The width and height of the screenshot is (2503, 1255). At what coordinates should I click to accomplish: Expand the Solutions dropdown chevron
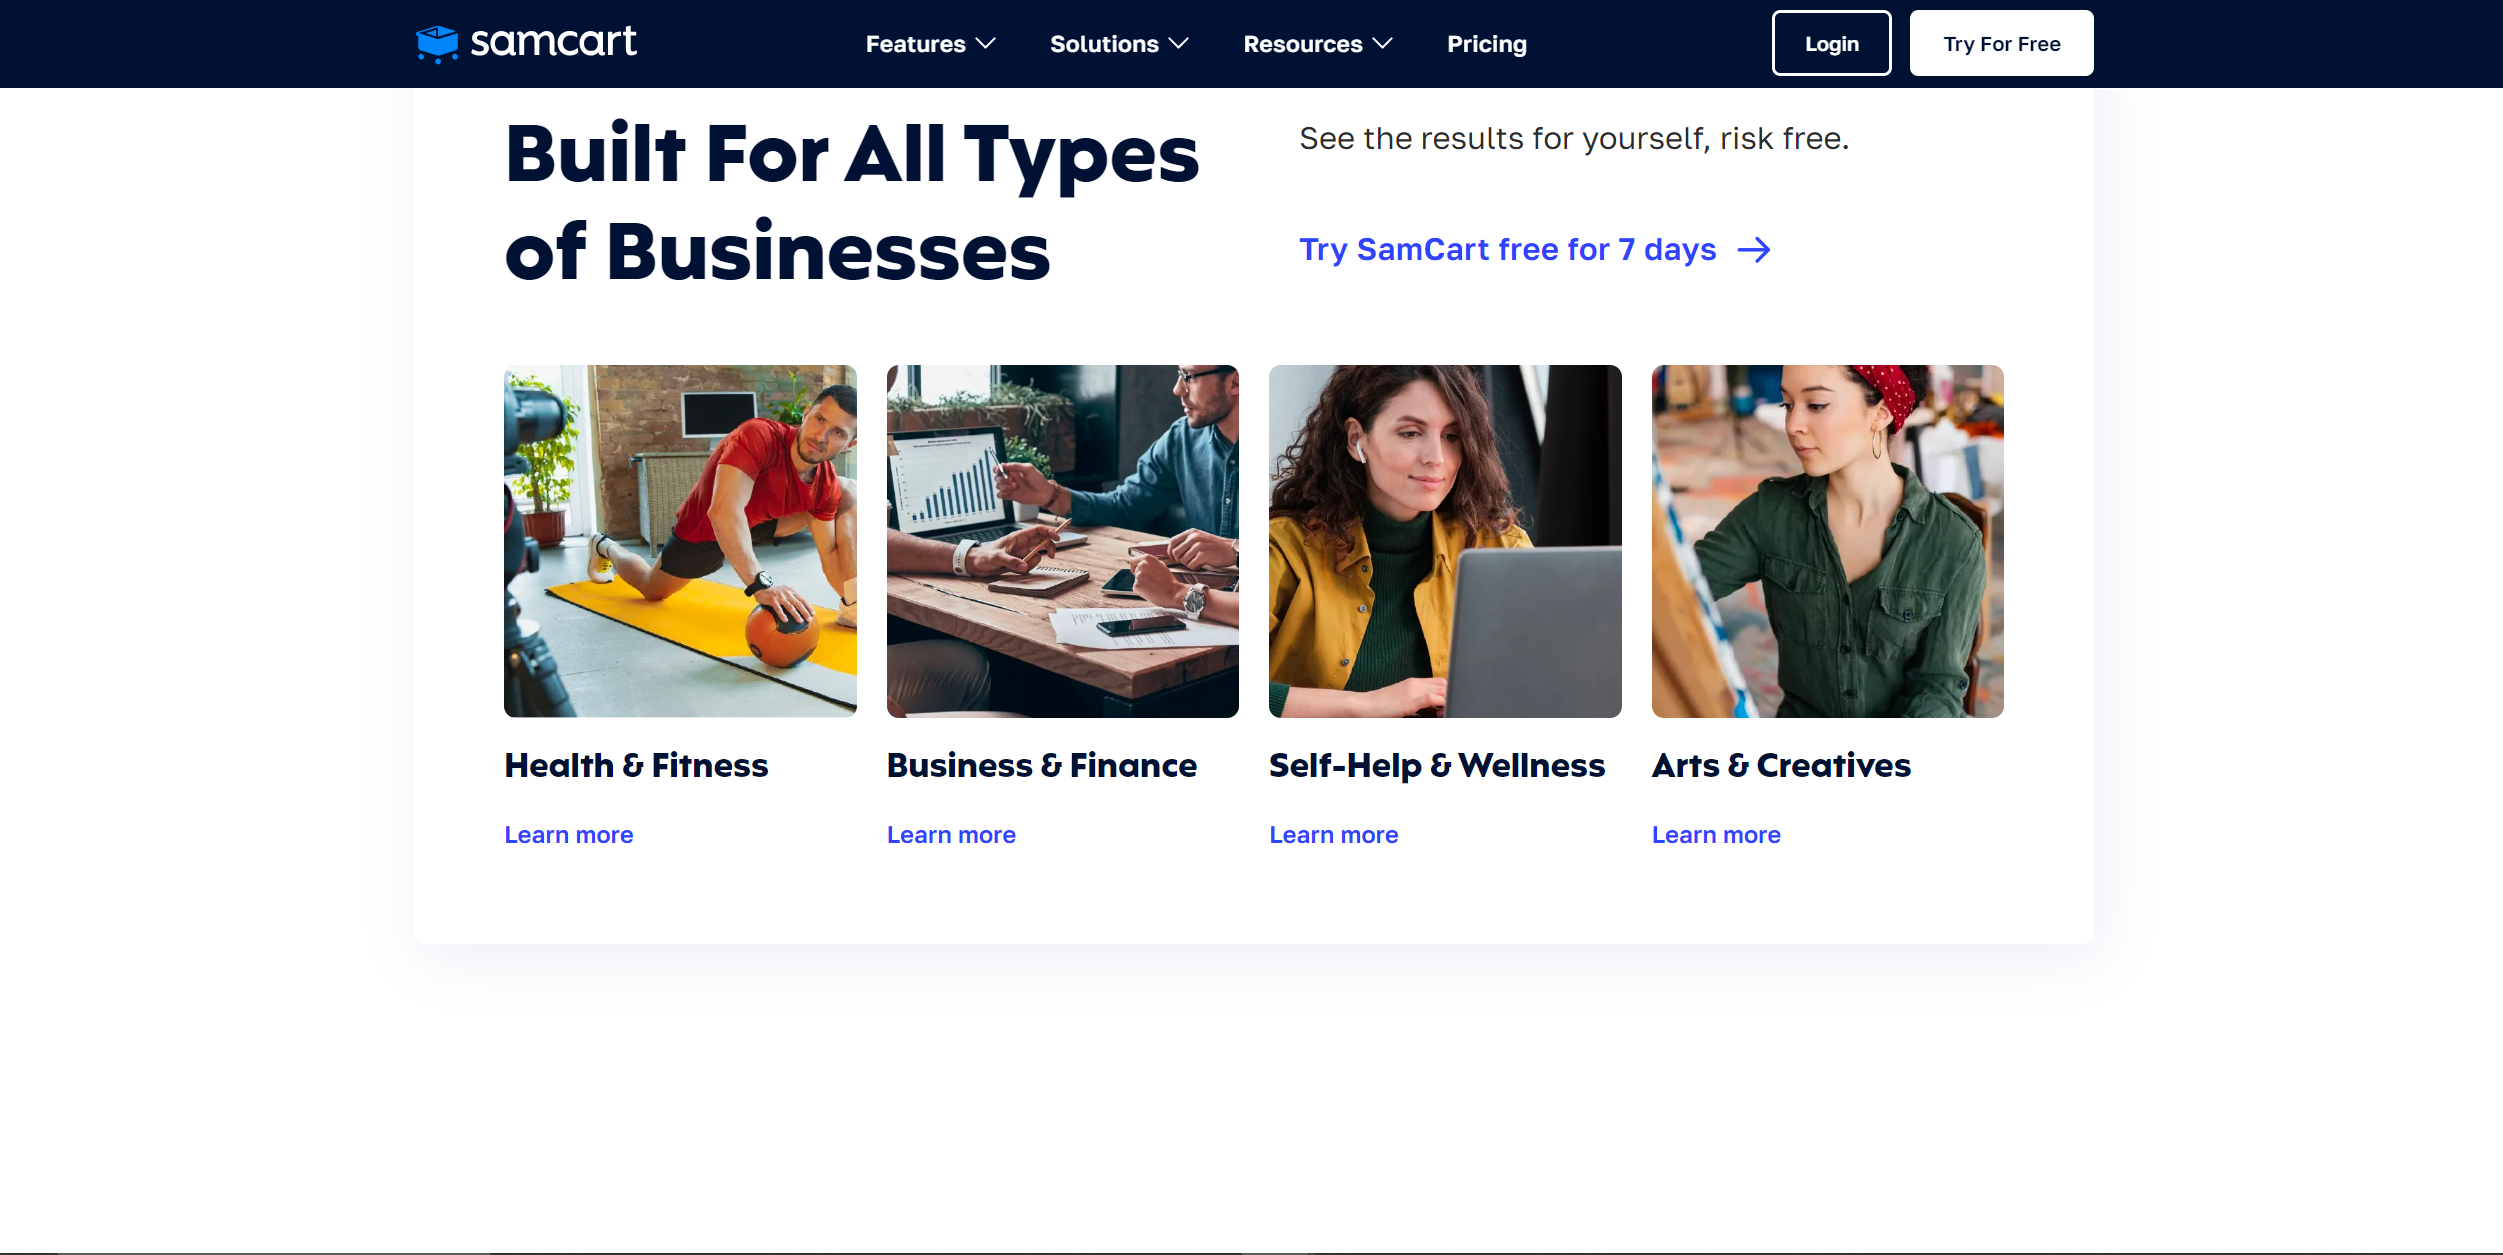coord(1179,44)
